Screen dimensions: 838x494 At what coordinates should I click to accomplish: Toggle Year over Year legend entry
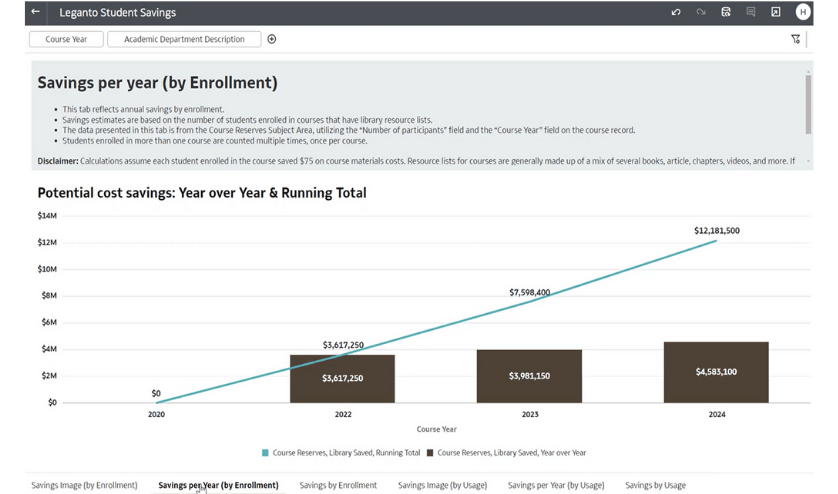pyautogui.click(x=506, y=453)
